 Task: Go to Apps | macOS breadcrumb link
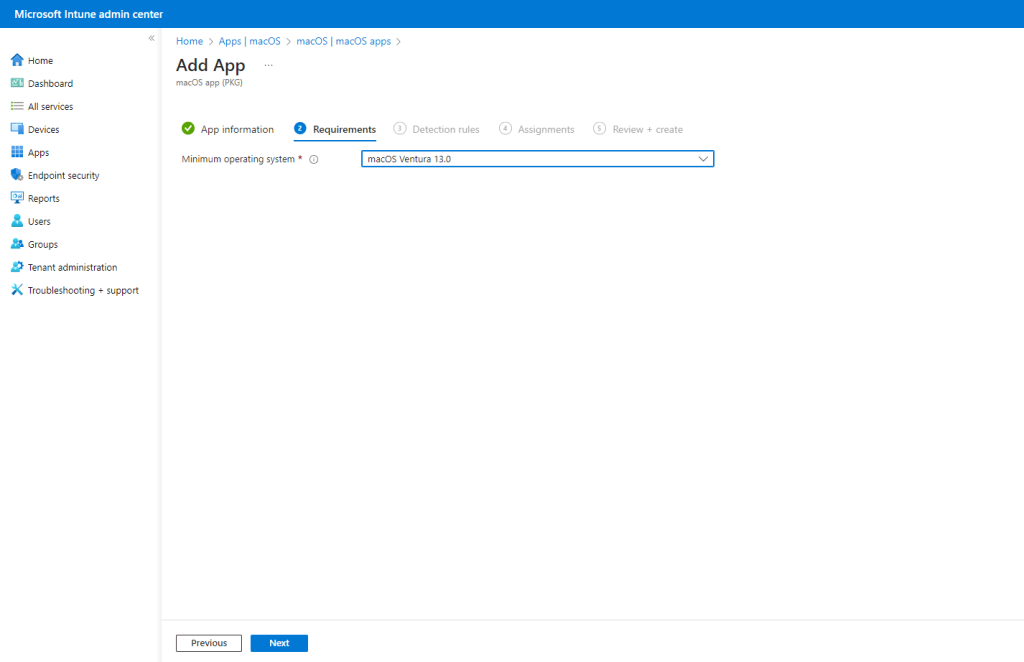coord(249,41)
